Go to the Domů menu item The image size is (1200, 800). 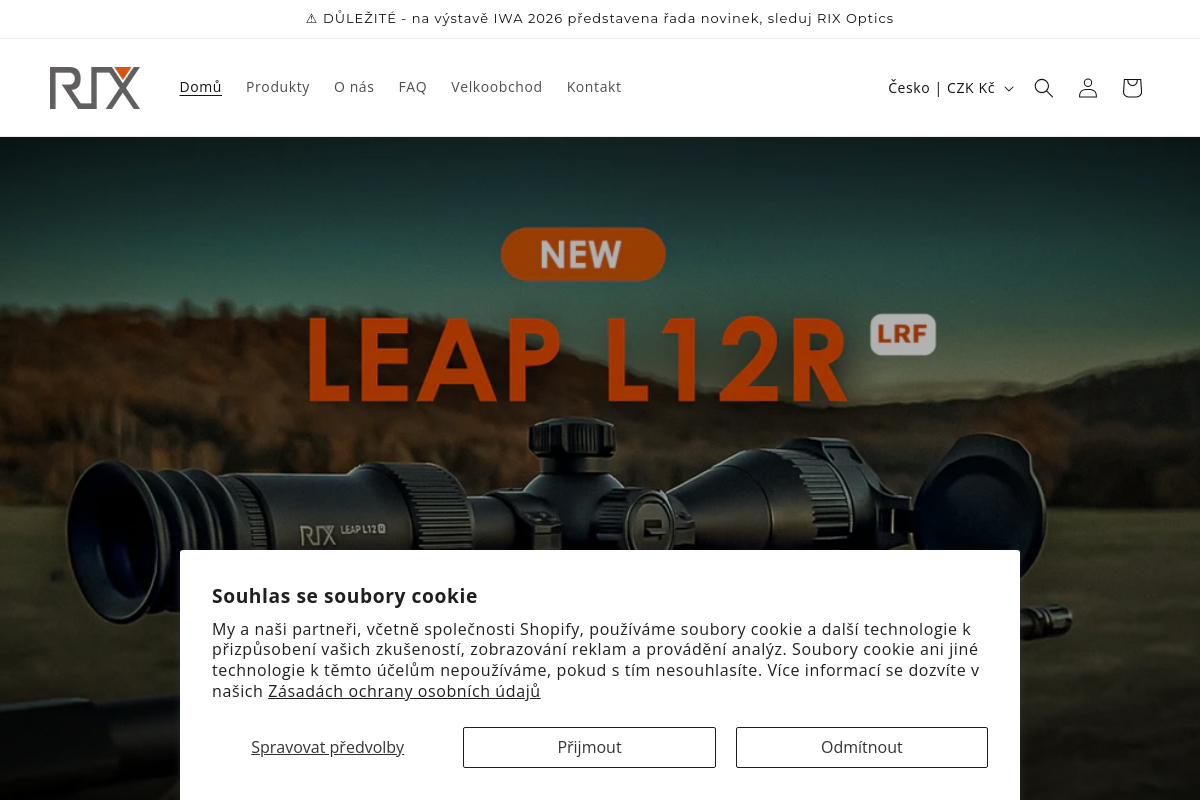pos(200,87)
